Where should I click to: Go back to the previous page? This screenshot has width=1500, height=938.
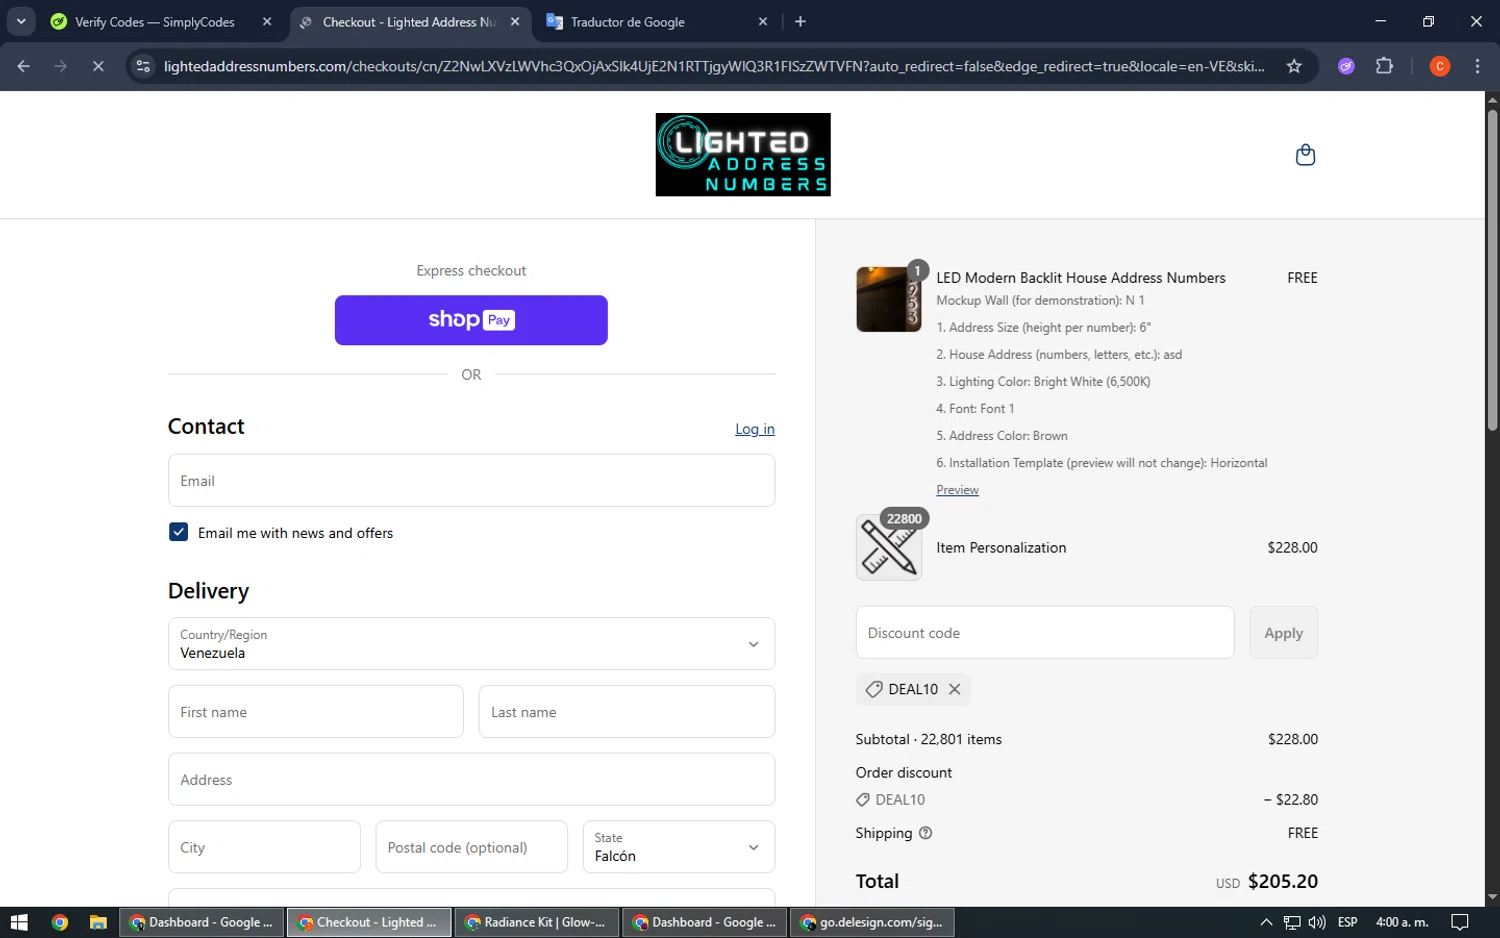pos(24,66)
